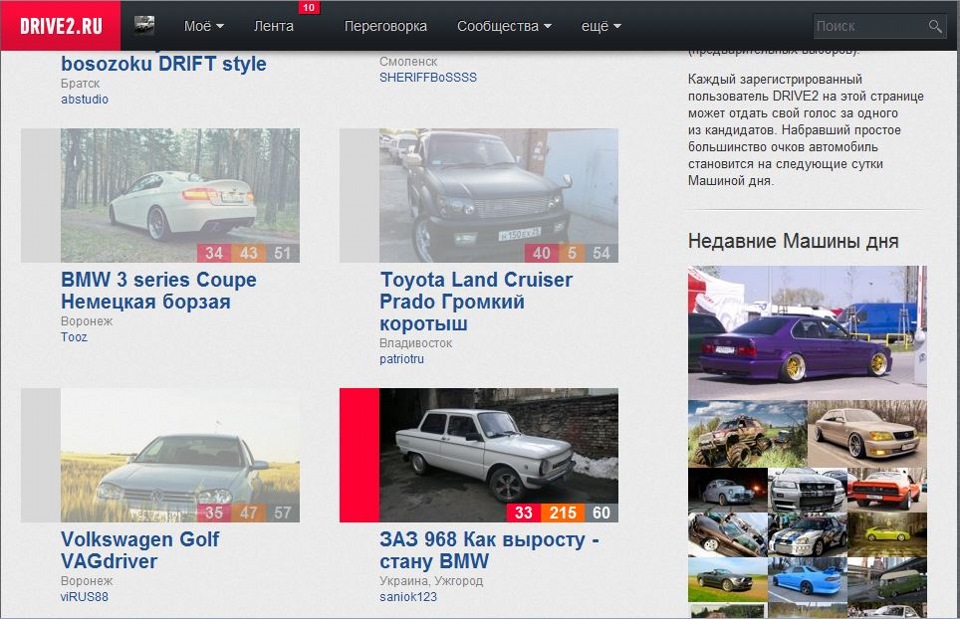960x619 pixels.
Task: Open Tooz user profile
Action: tap(74, 337)
